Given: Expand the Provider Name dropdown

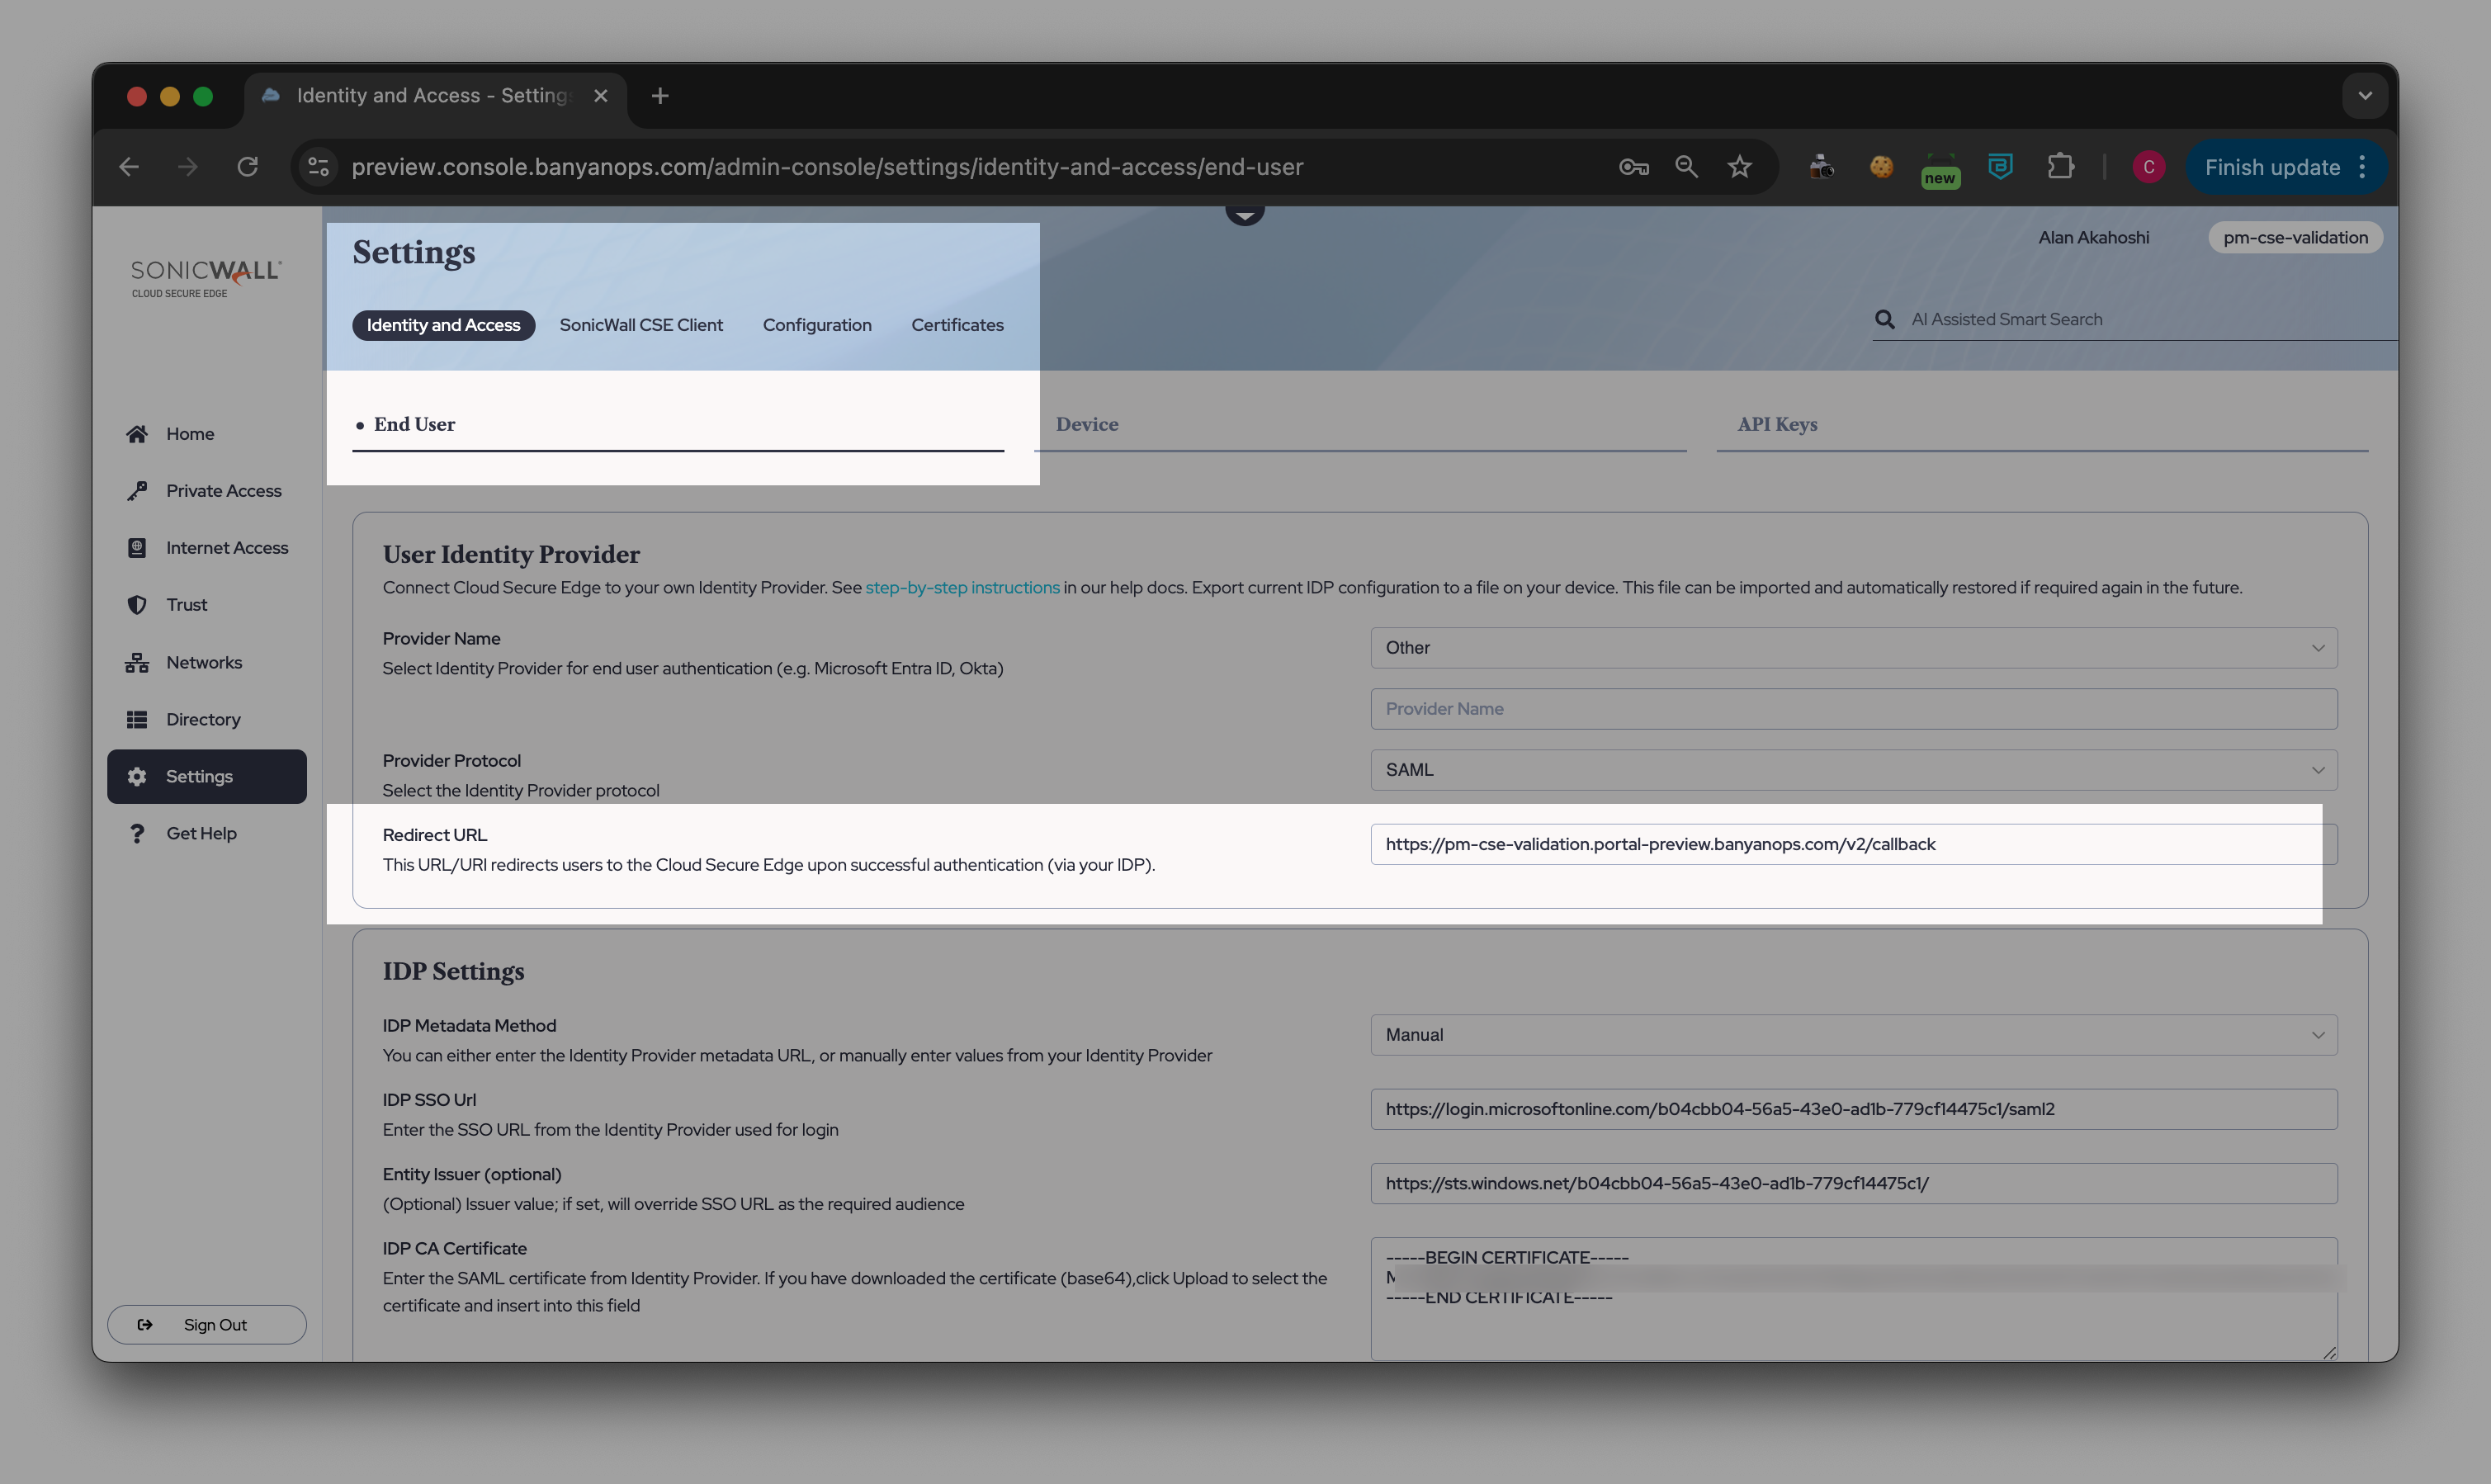Looking at the screenshot, I should 1853,648.
